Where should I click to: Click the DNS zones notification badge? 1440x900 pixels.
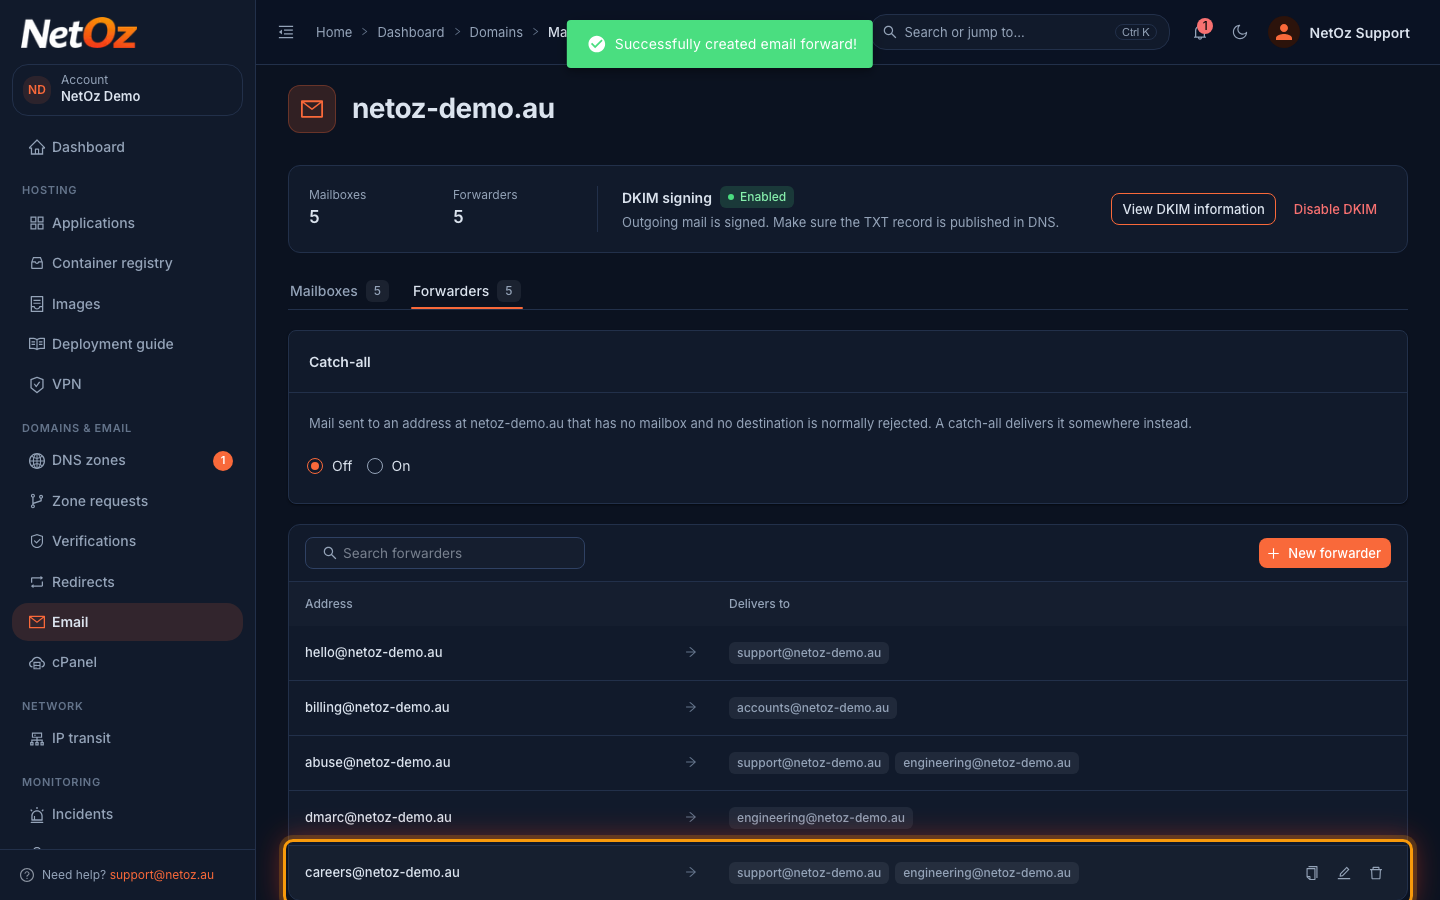pyautogui.click(x=223, y=460)
